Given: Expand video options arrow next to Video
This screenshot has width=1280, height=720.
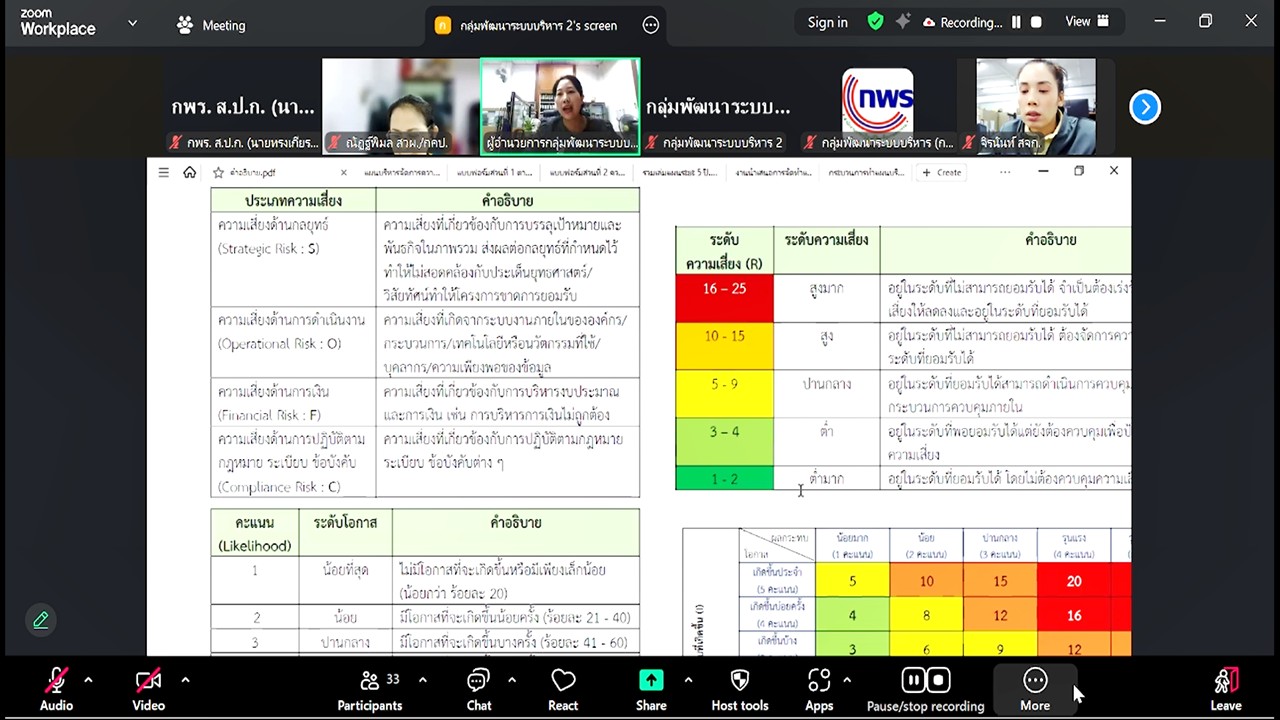Looking at the screenshot, I should point(185,680).
